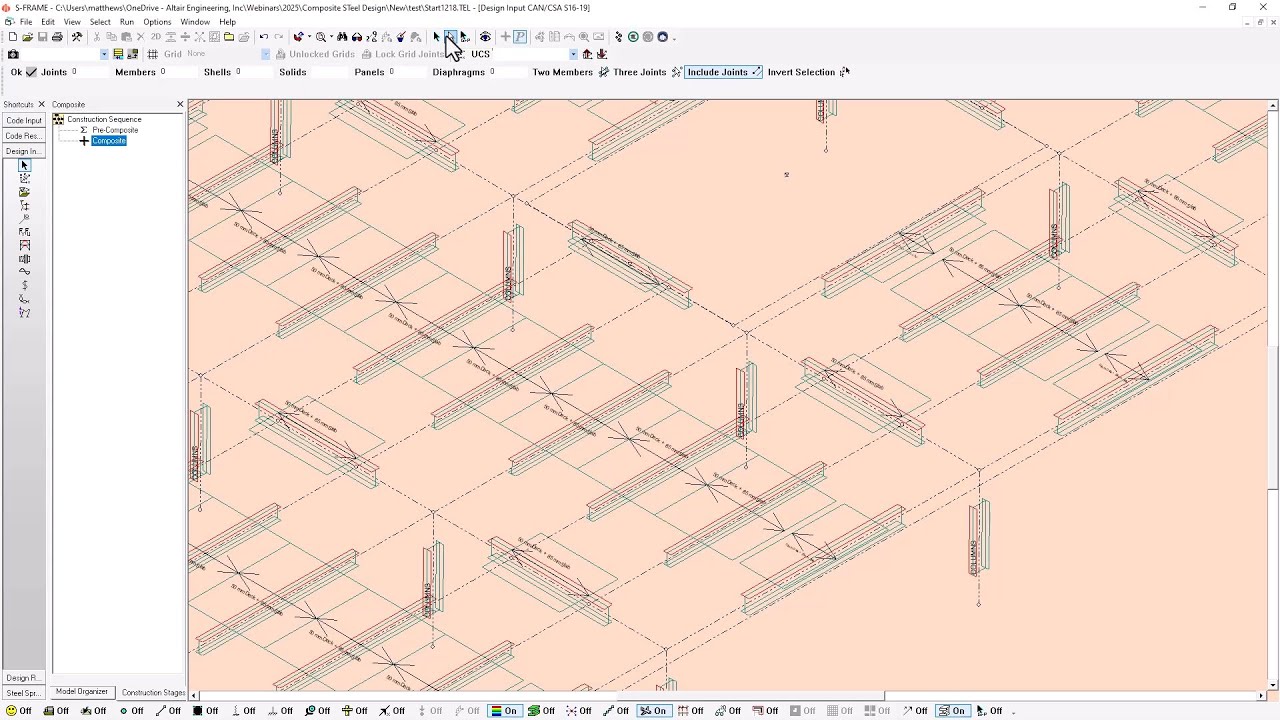Click the green folder shortcut icon
Screen dimensions: 1280x720
[x=24, y=192]
